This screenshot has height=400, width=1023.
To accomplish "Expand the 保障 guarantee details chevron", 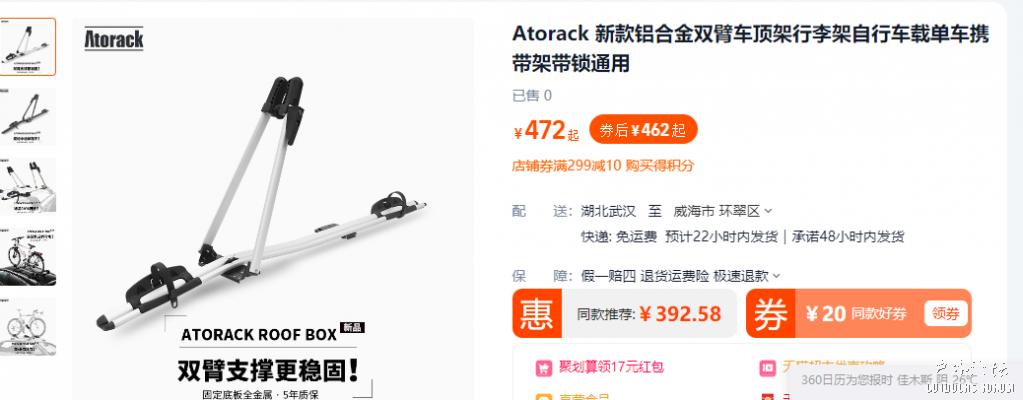I will [776, 276].
